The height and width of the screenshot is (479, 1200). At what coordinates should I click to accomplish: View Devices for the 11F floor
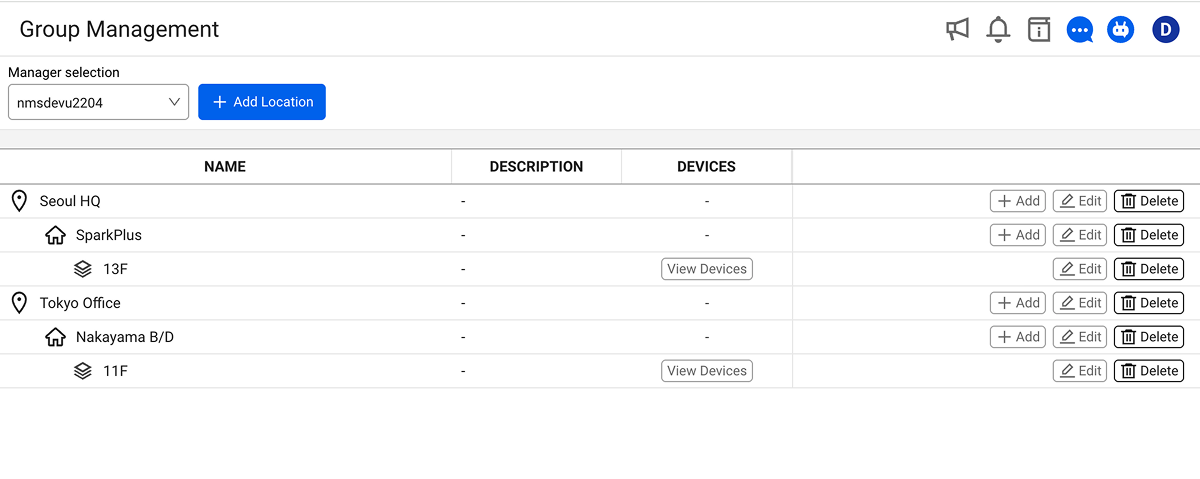(x=707, y=371)
